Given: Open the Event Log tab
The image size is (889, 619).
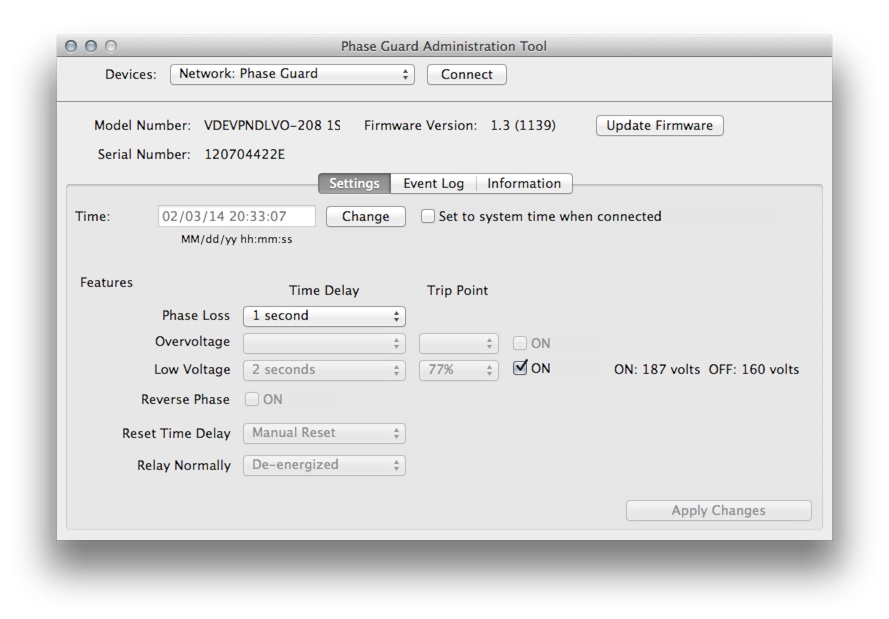Looking at the screenshot, I should 434,184.
